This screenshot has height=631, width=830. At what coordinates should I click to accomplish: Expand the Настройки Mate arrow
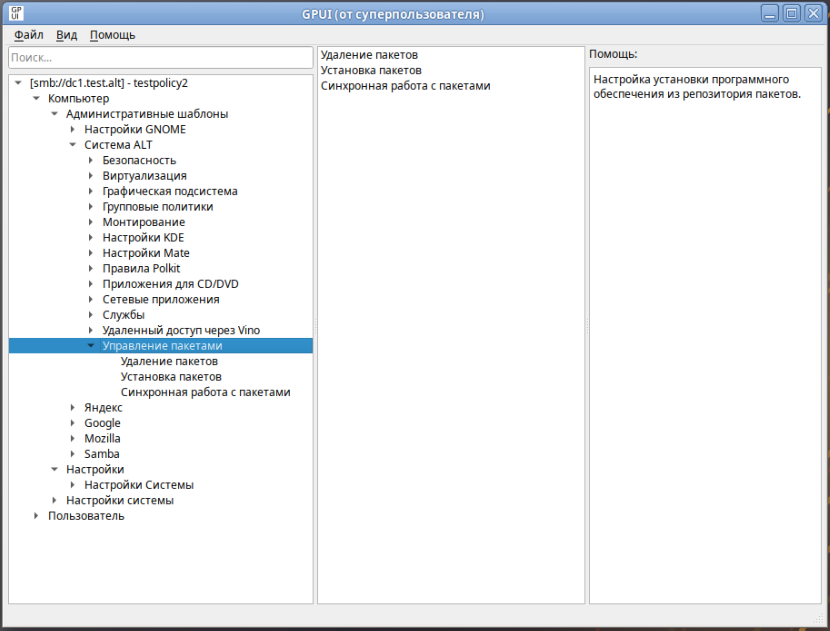tap(91, 253)
